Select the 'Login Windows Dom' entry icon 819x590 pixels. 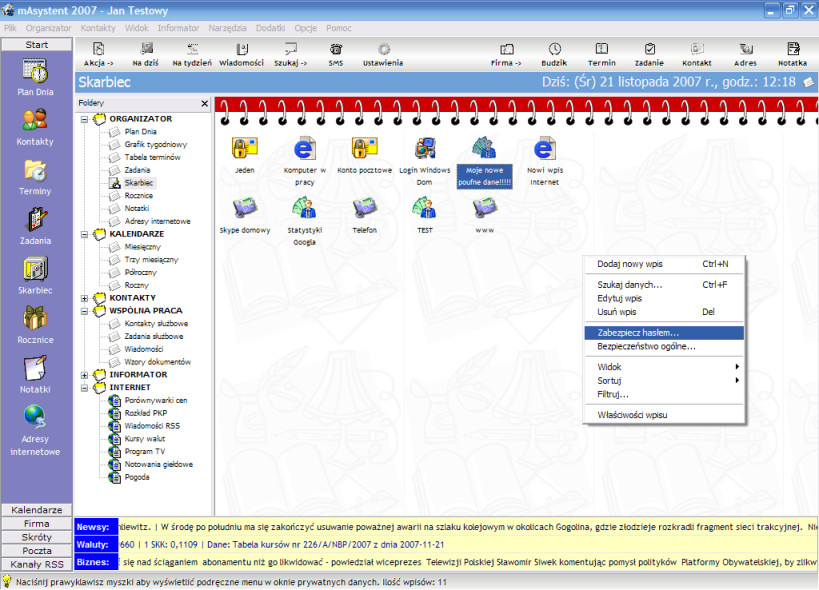[x=425, y=148]
